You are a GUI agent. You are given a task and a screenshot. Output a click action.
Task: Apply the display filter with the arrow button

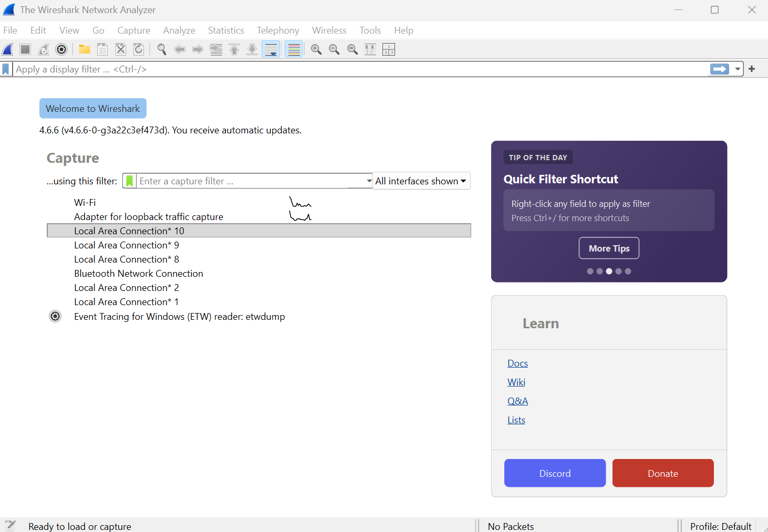pyautogui.click(x=720, y=69)
